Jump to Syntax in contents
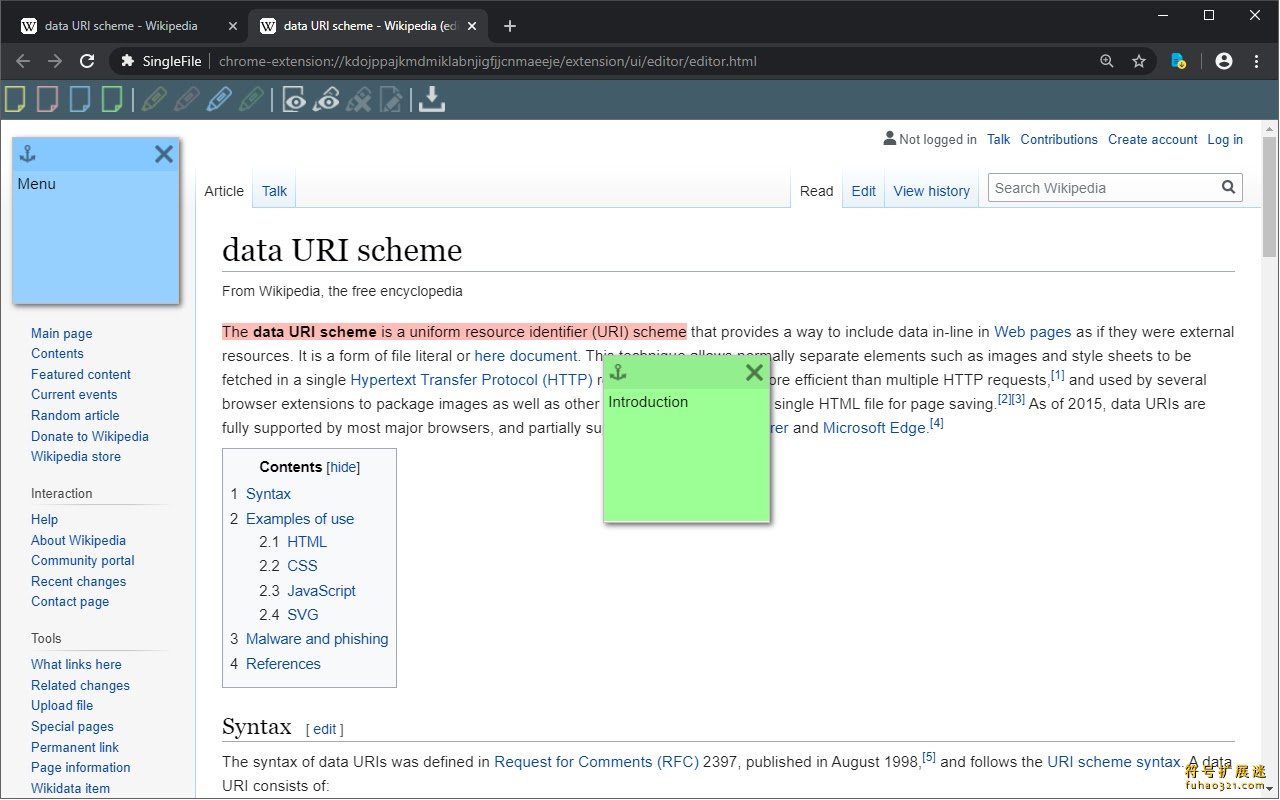This screenshot has height=800, width=1280. [x=268, y=494]
